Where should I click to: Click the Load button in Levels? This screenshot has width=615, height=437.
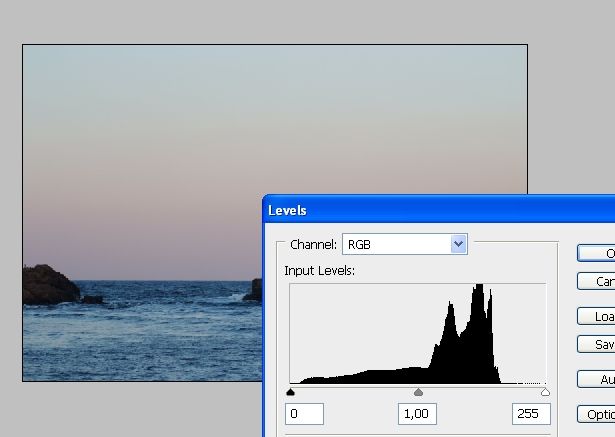[597, 316]
